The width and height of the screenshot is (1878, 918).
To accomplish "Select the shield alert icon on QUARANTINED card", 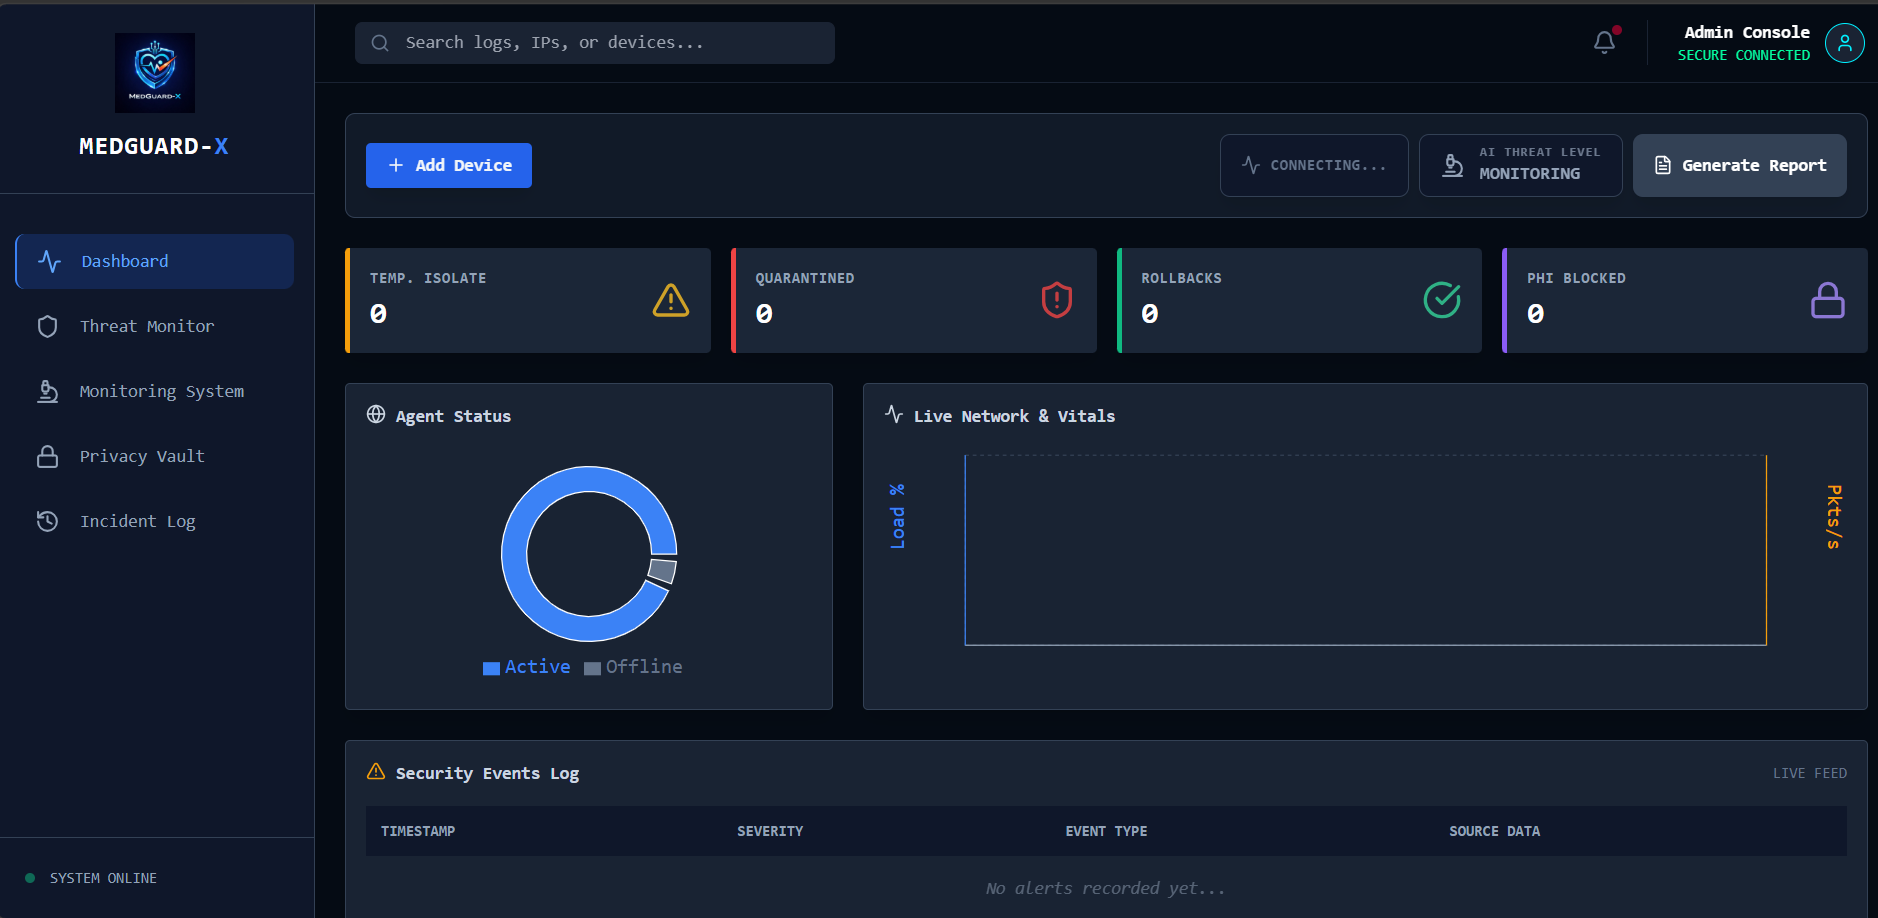I will coord(1055,300).
